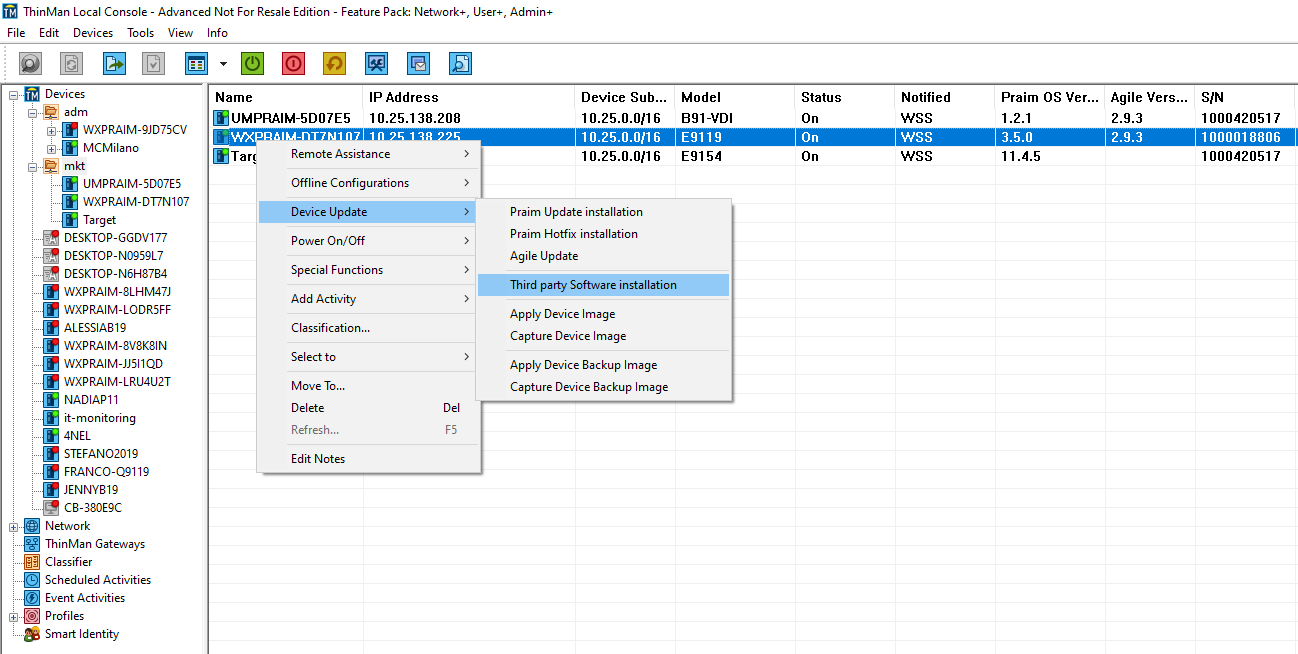The image size is (1298, 654).
Task: Open the Offline Configurations submenu
Action: coord(369,183)
